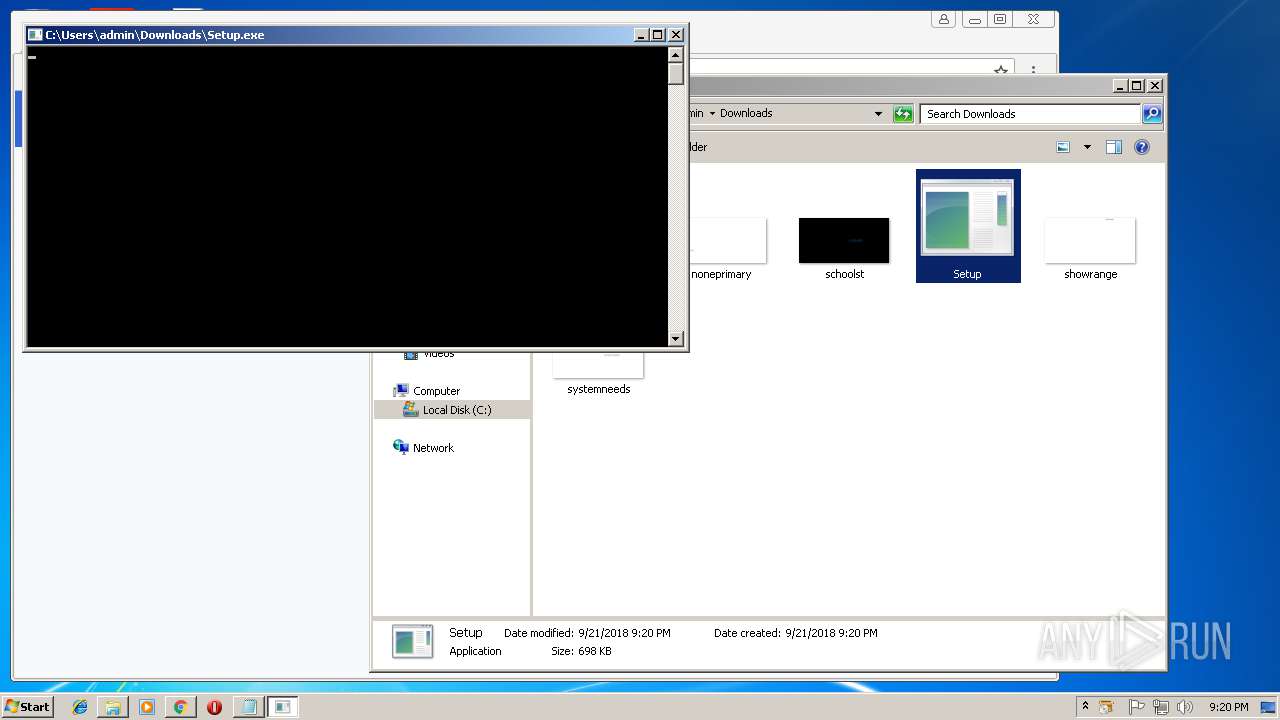Click the search magnifier icon in Explorer

[1152, 114]
